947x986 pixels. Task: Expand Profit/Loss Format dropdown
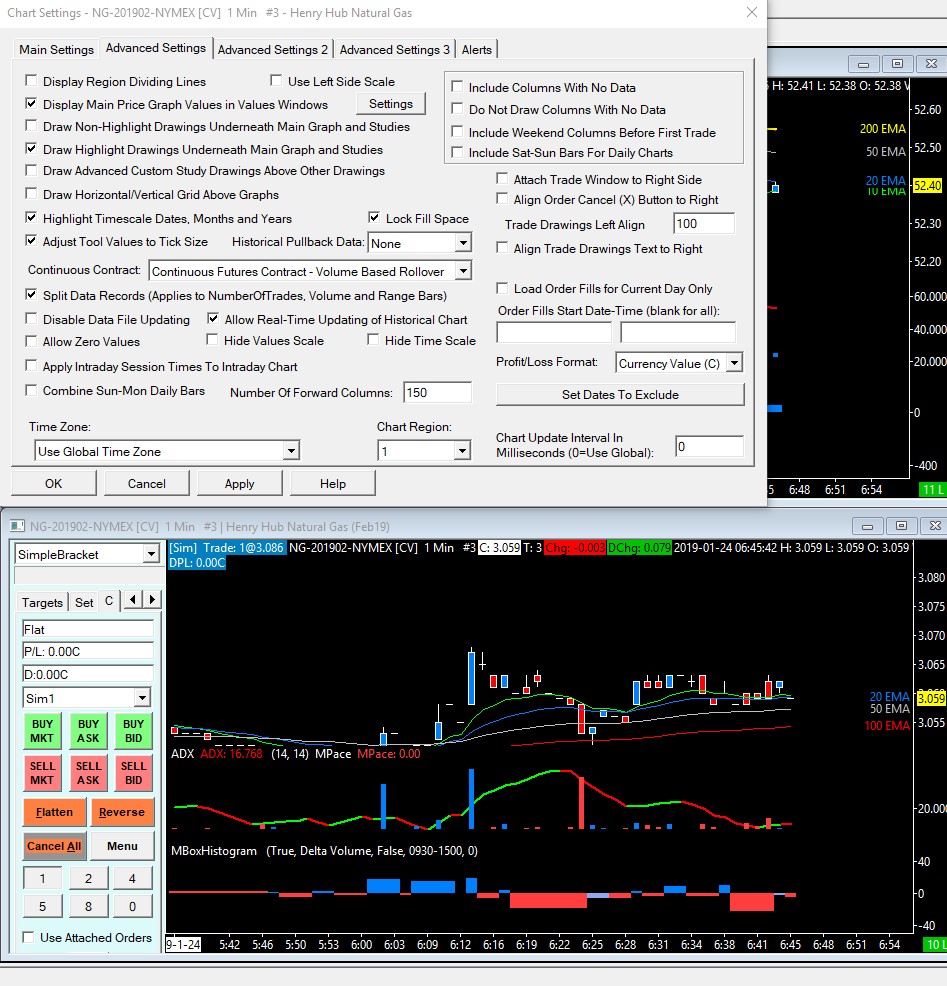pos(734,363)
